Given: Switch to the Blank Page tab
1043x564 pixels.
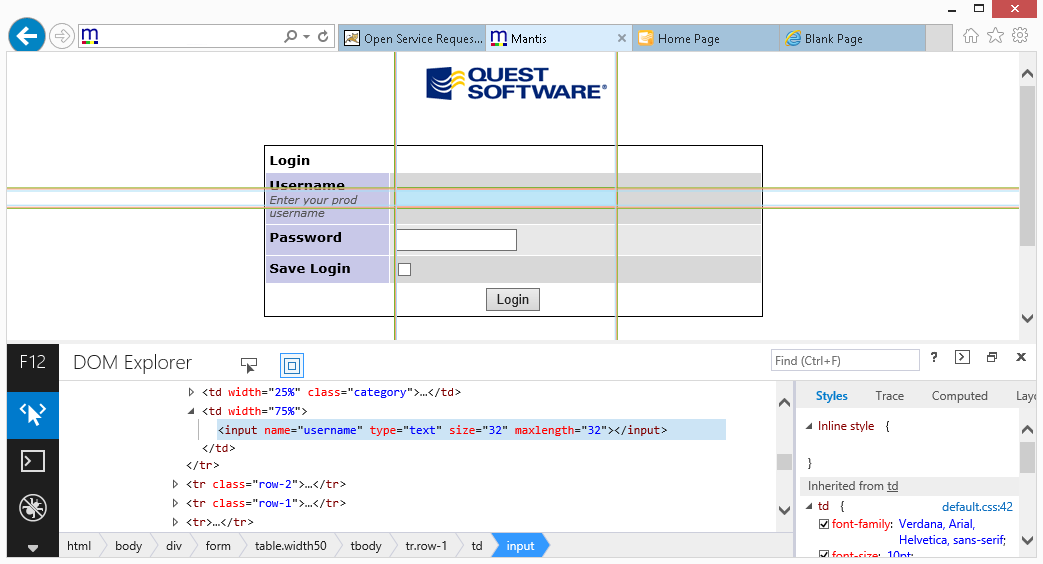Looking at the screenshot, I should pyautogui.click(x=852, y=39).
